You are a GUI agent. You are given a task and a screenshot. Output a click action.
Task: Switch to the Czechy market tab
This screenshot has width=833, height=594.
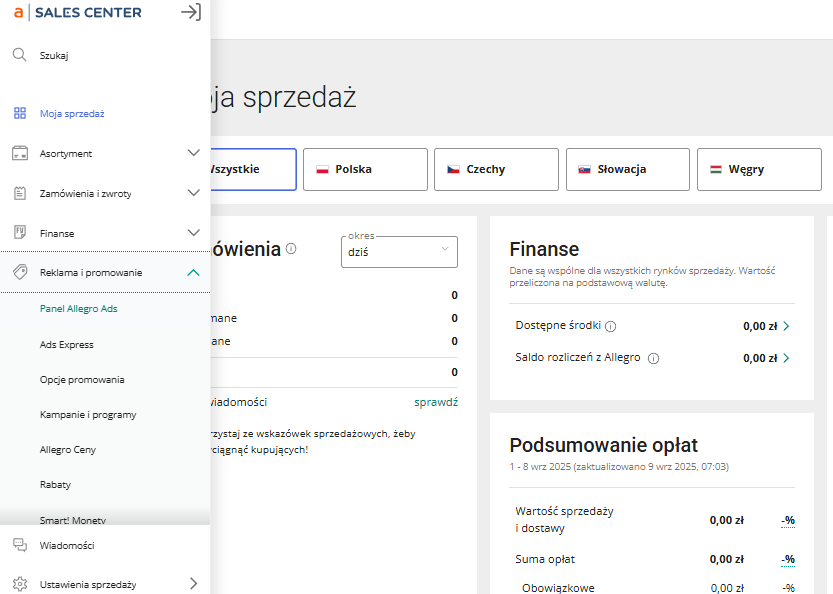tap(496, 169)
